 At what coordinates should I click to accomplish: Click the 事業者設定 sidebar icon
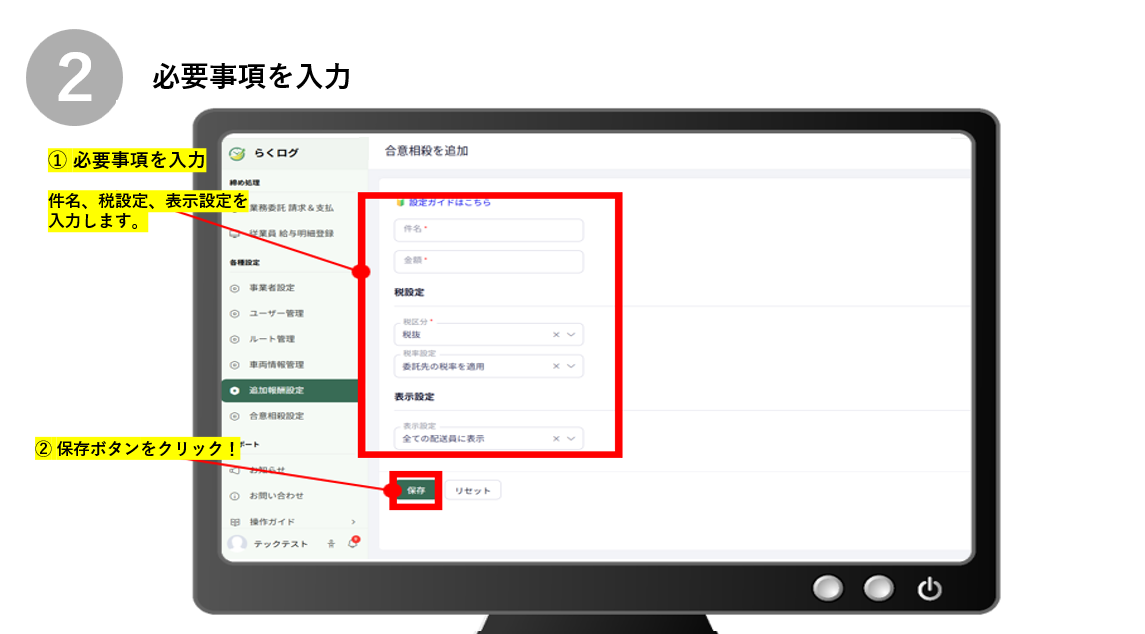coord(235,288)
